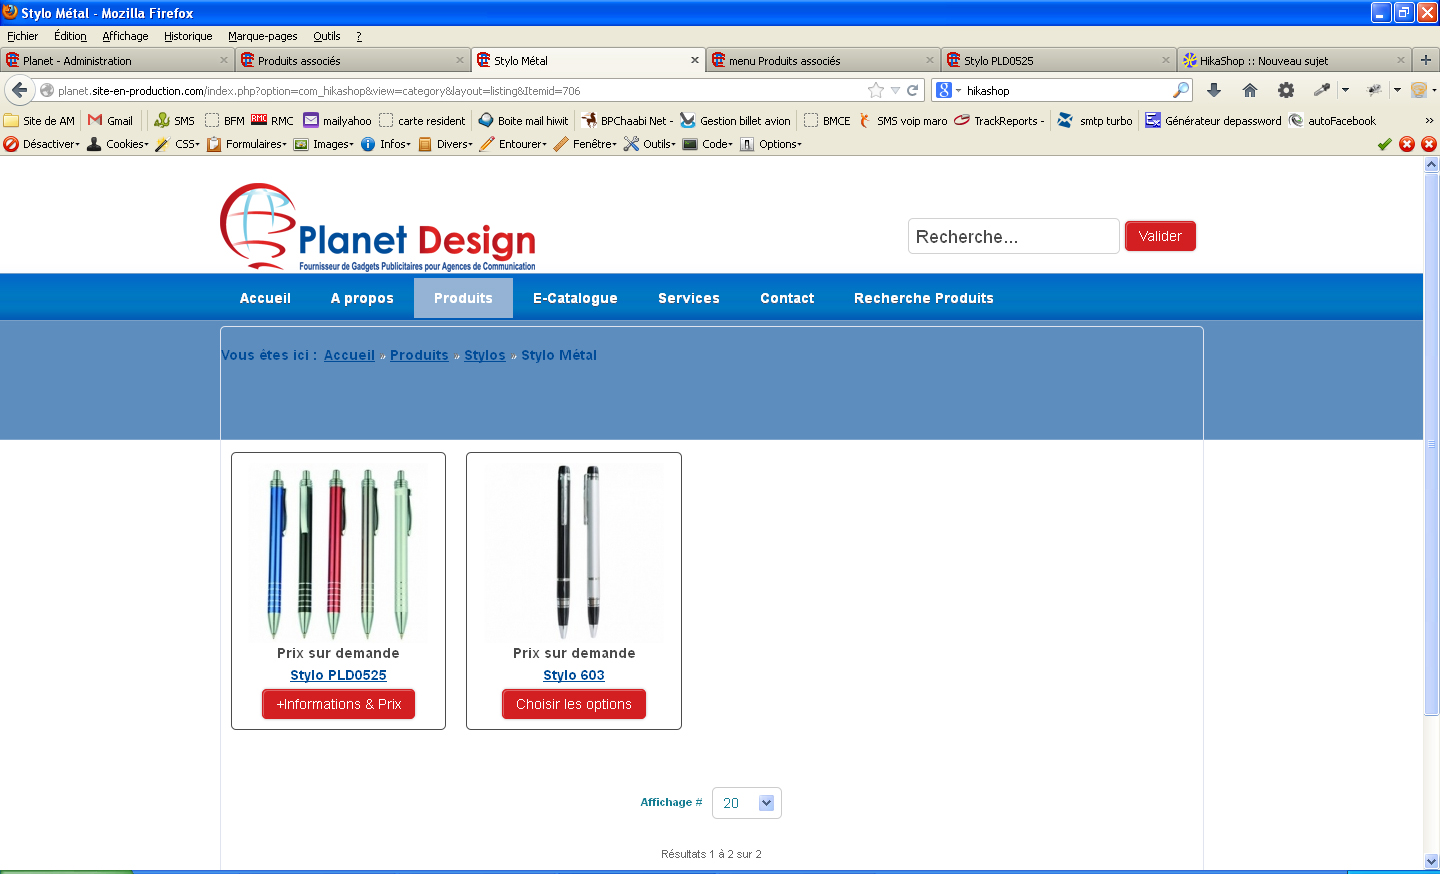This screenshot has width=1440, height=874.
Task: Click the gear icon in the navigation toolbar
Action: click(1286, 90)
